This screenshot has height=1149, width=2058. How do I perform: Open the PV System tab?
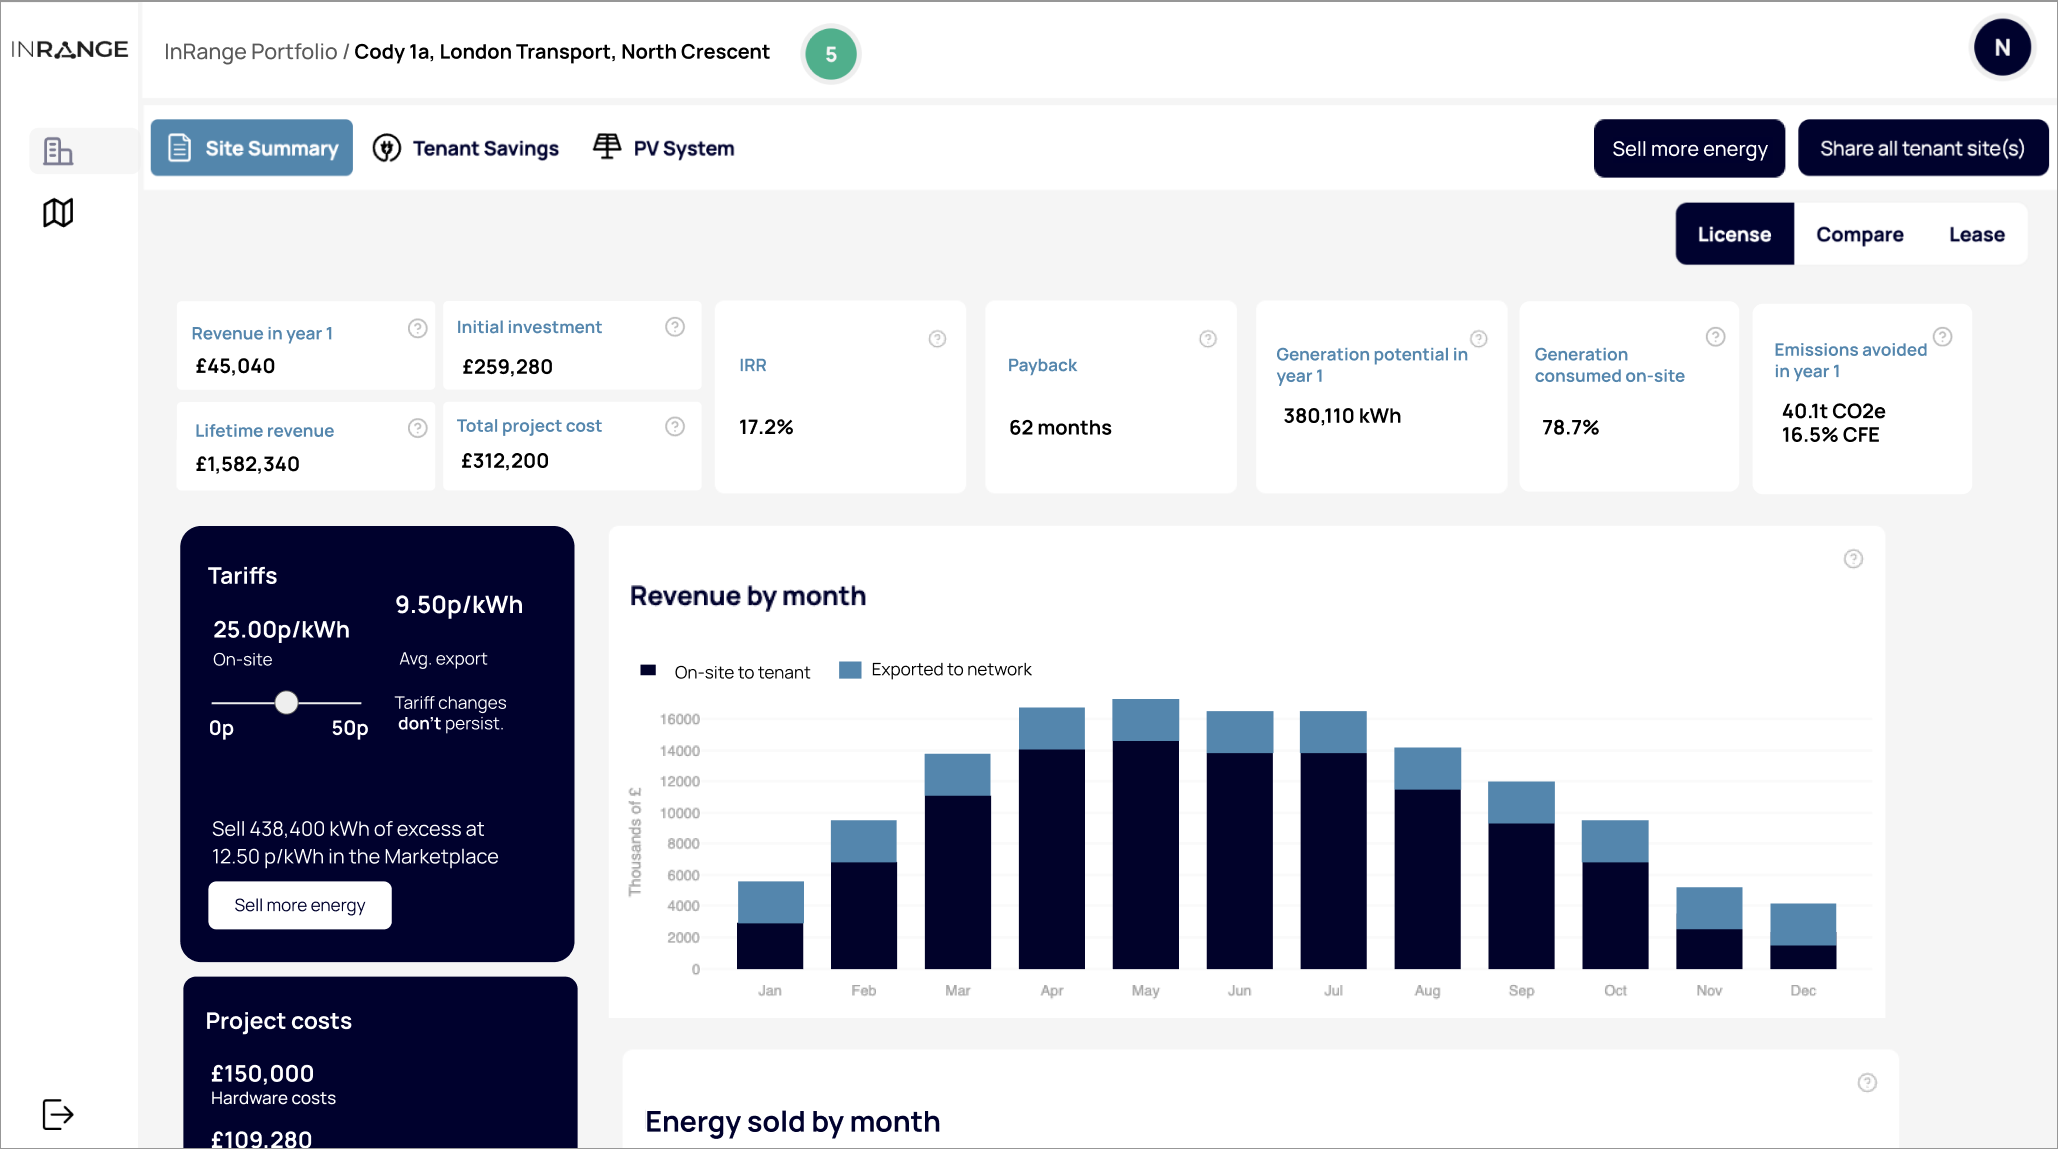coord(664,148)
